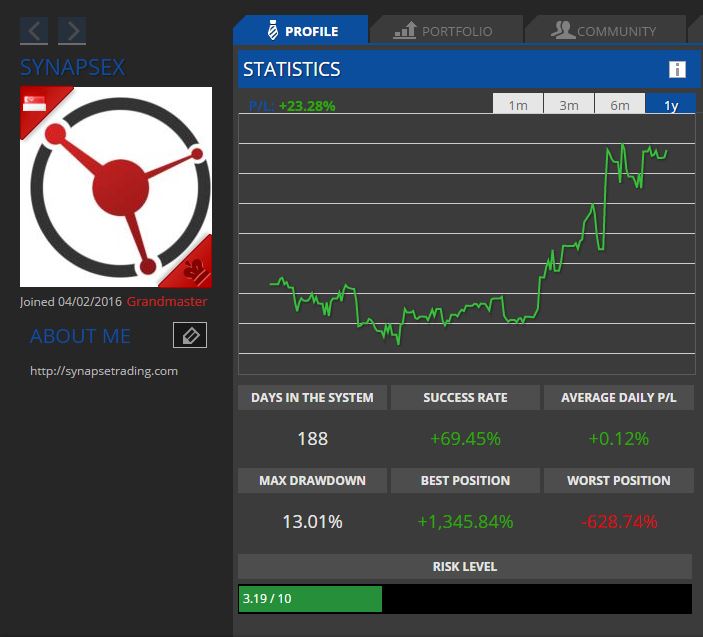Open the synapsetrading.com website link
The height and width of the screenshot is (637, 703).
pyautogui.click(x=104, y=371)
